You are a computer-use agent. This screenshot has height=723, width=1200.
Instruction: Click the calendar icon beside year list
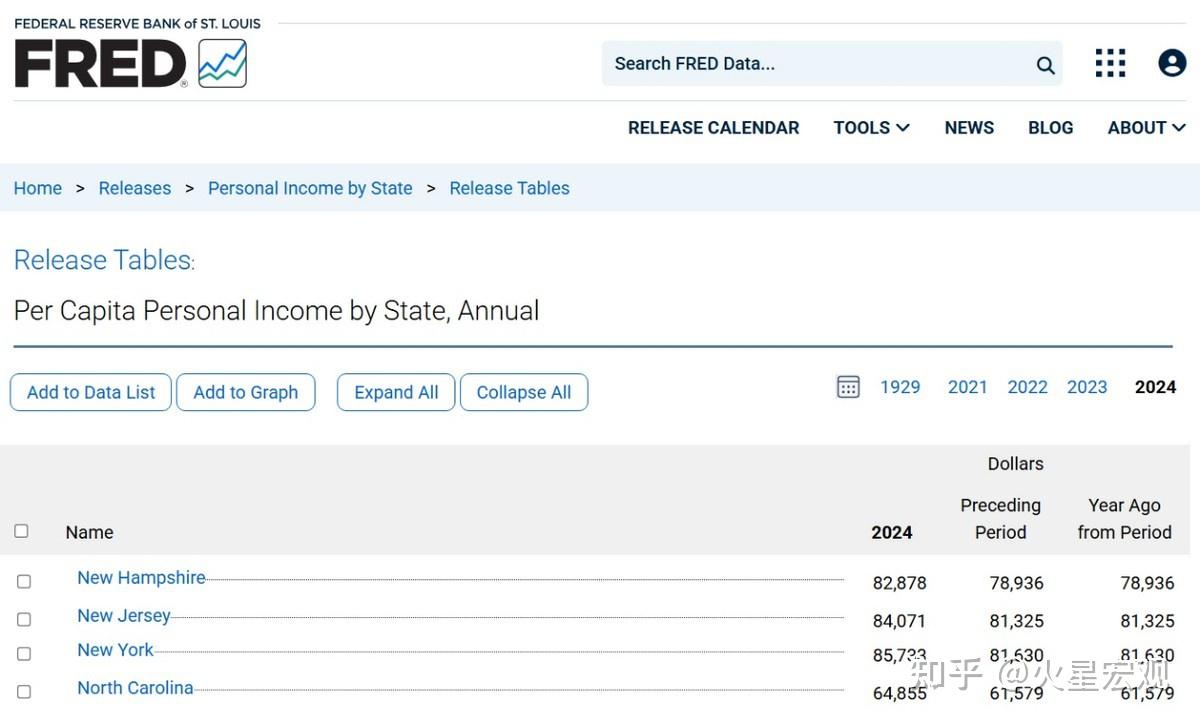click(x=848, y=387)
